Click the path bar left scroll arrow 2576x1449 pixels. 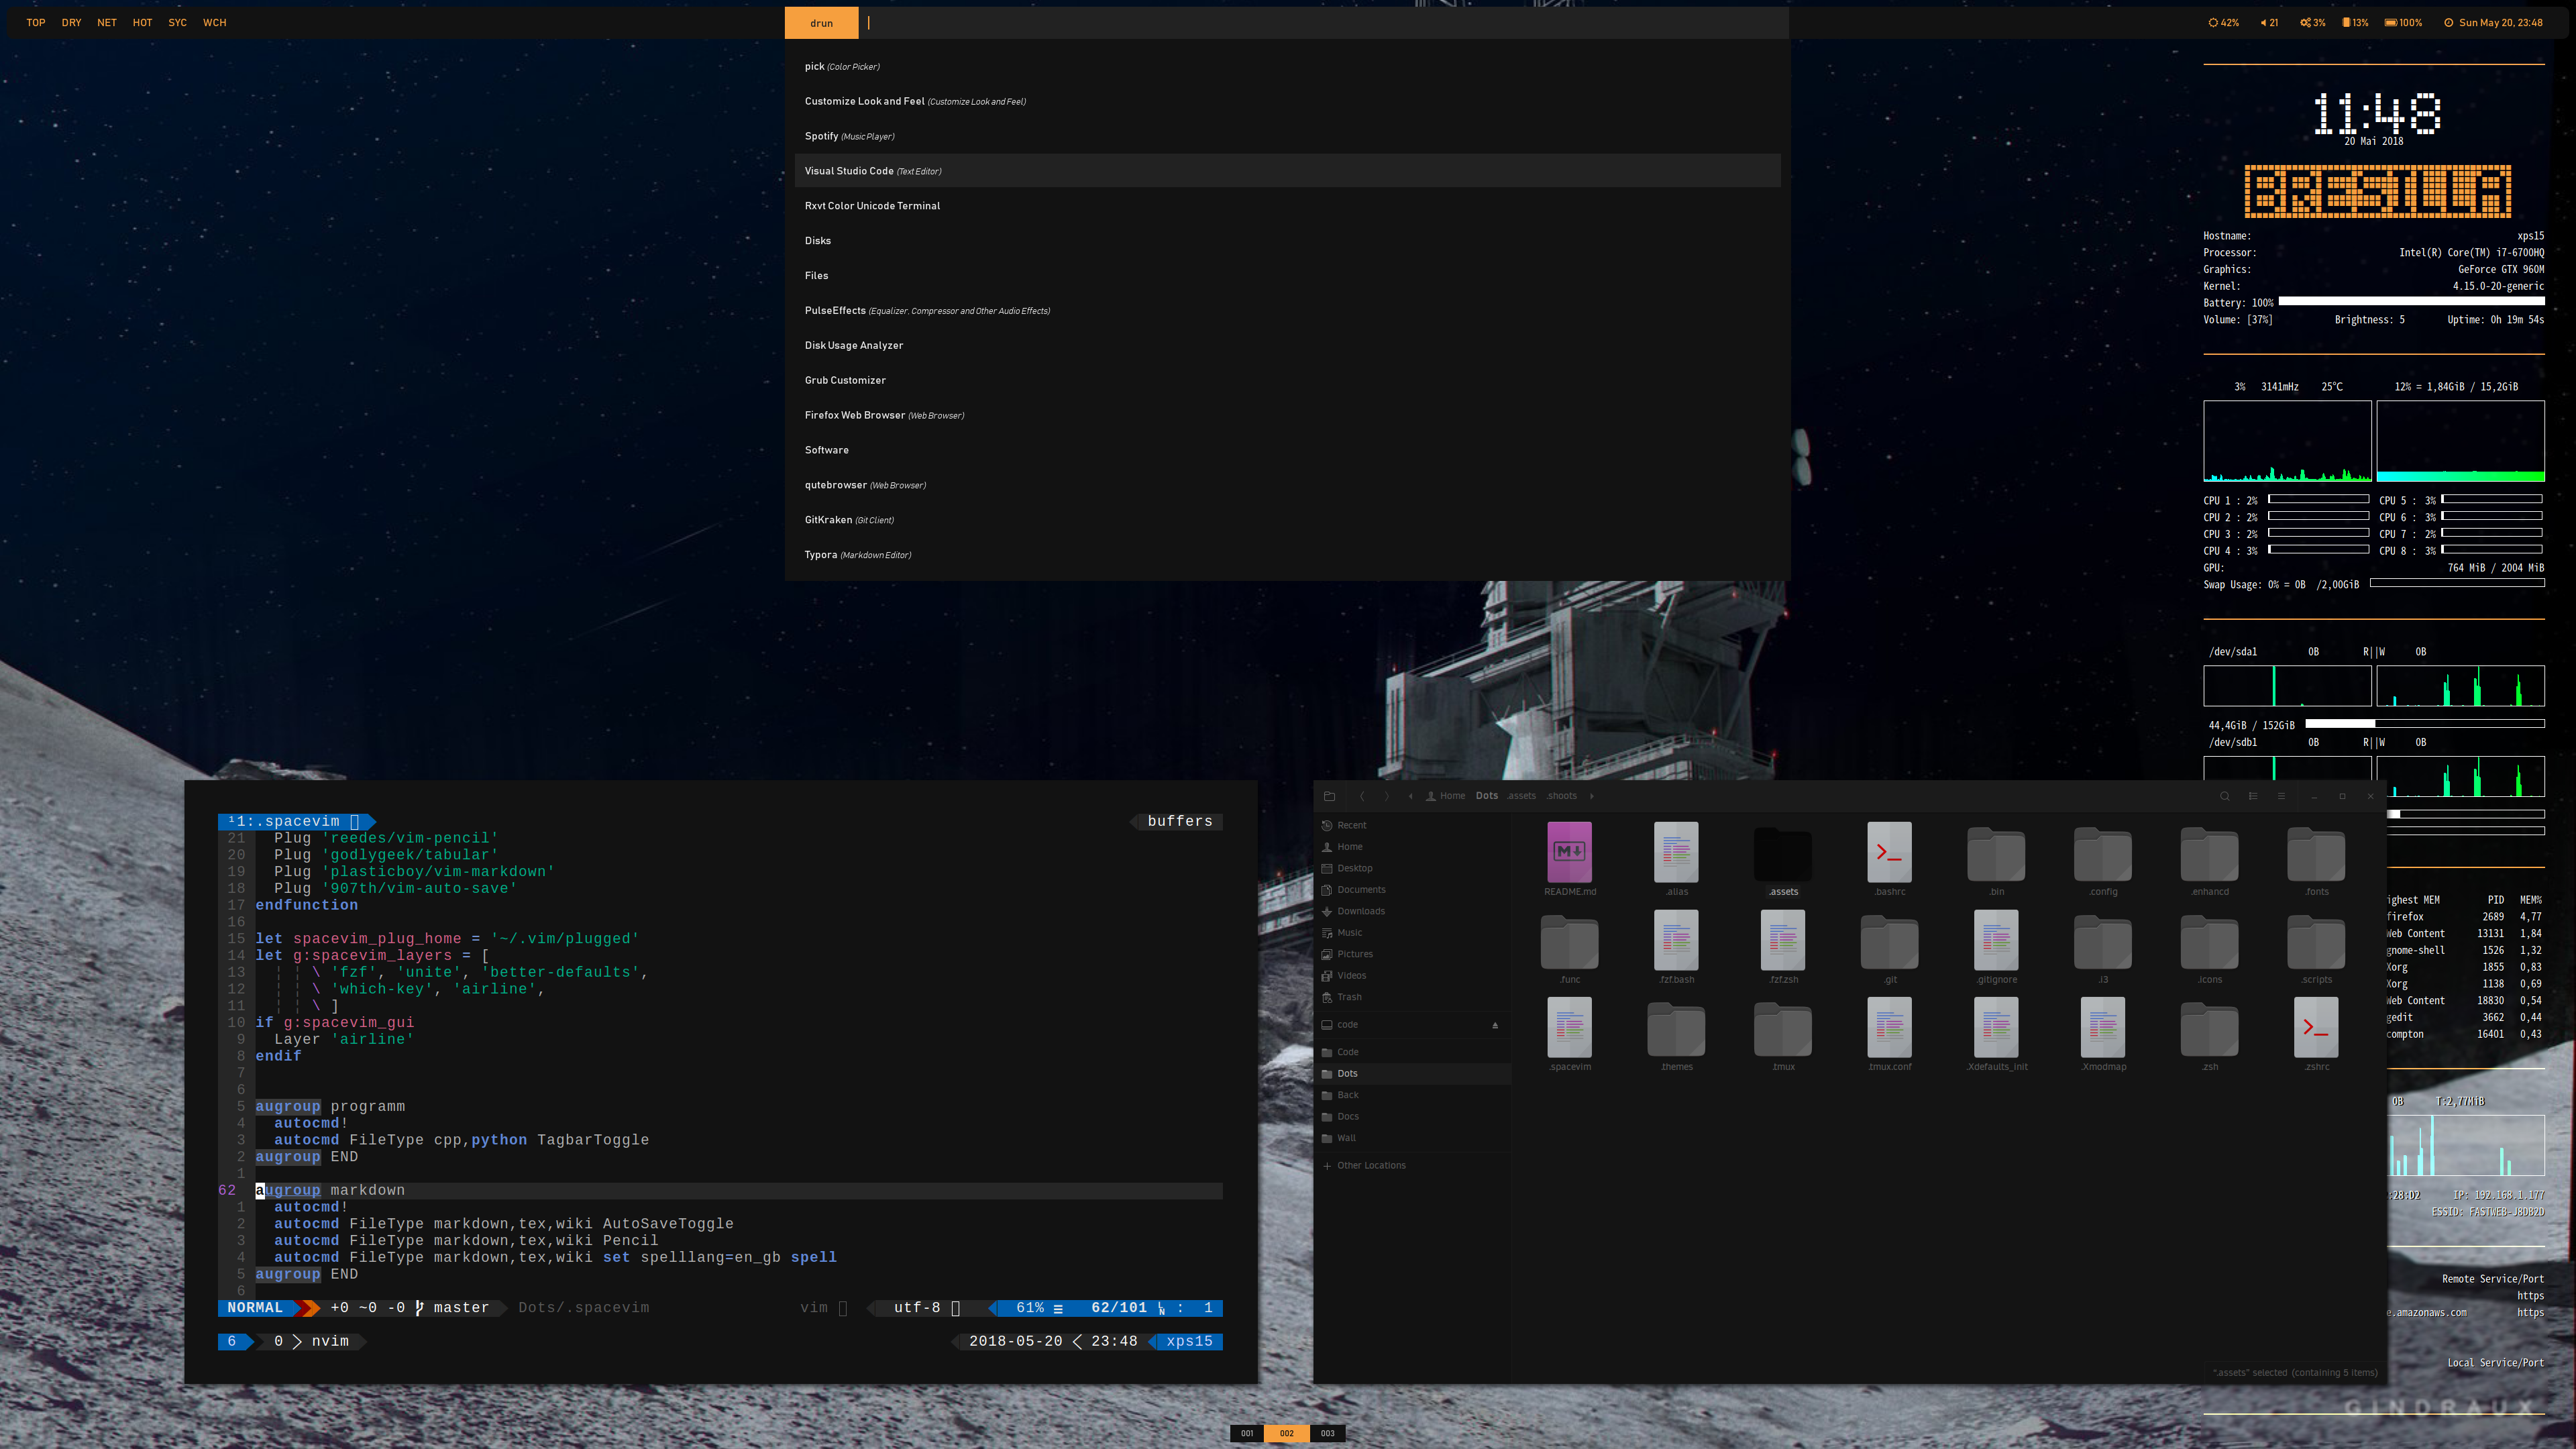[x=1410, y=796]
